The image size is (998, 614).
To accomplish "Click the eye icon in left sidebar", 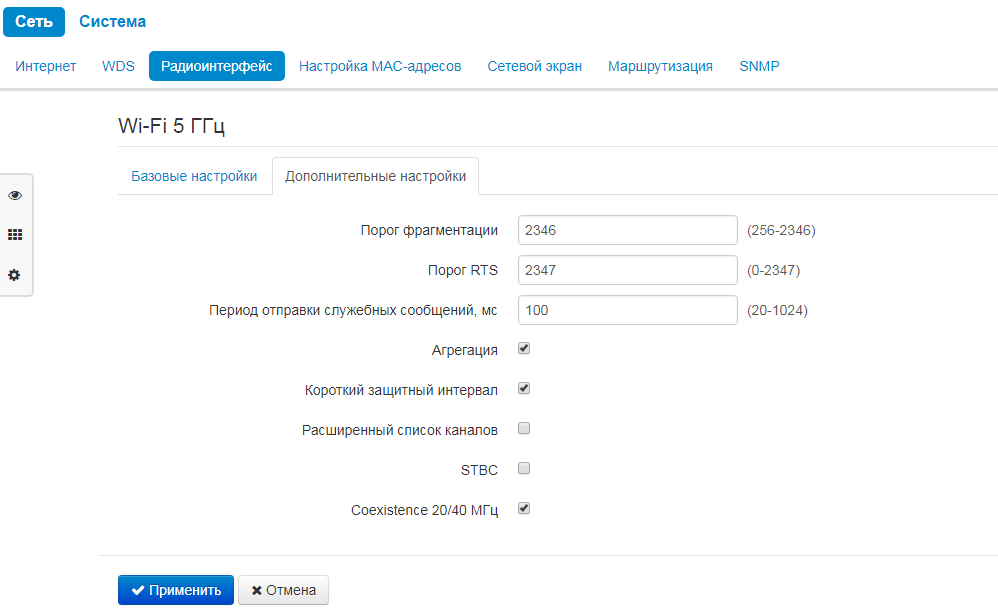I will (x=14, y=195).
